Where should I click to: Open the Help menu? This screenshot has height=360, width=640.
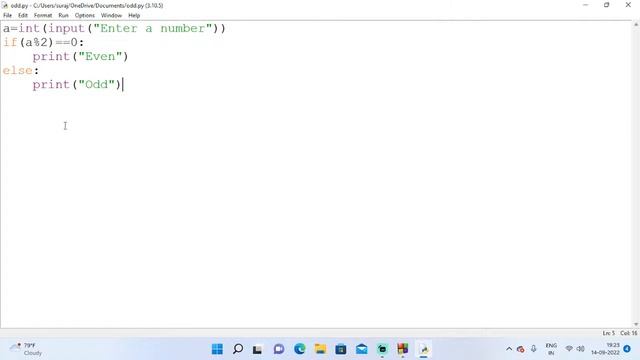[134, 16]
